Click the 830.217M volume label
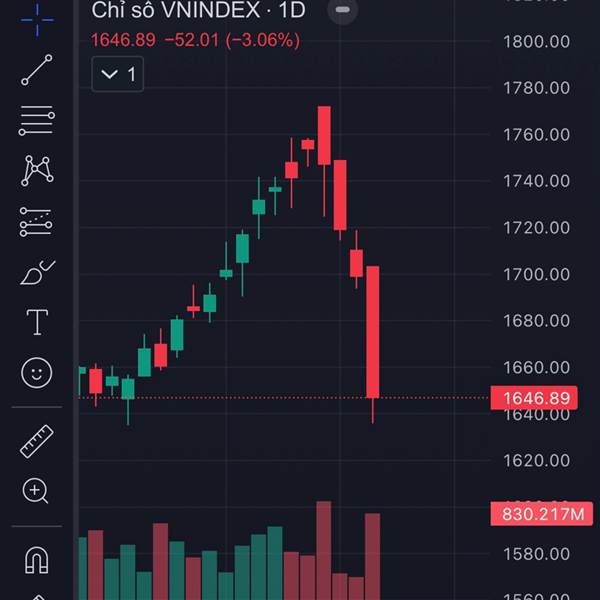600x600 pixels. (x=536, y=515)
